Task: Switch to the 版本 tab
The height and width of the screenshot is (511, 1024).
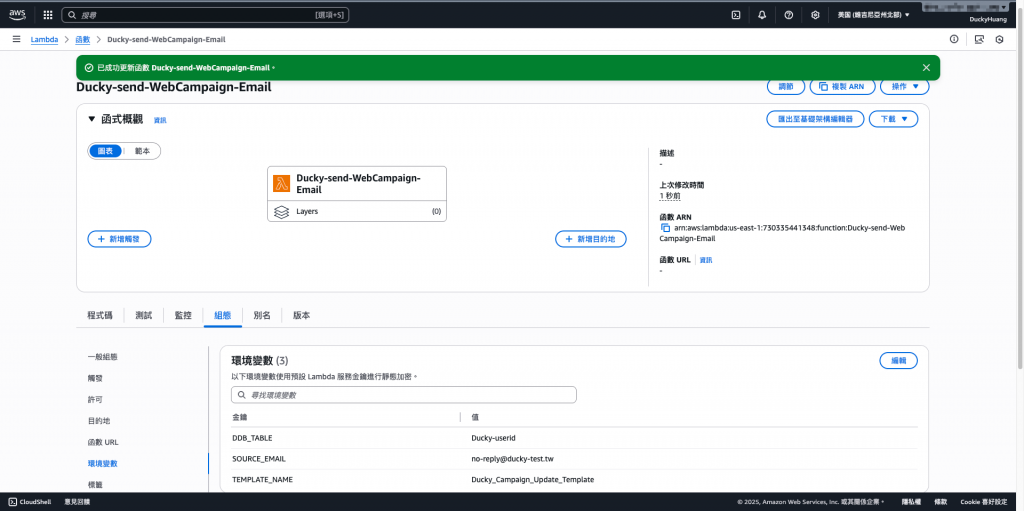Action: coord(301,315)
